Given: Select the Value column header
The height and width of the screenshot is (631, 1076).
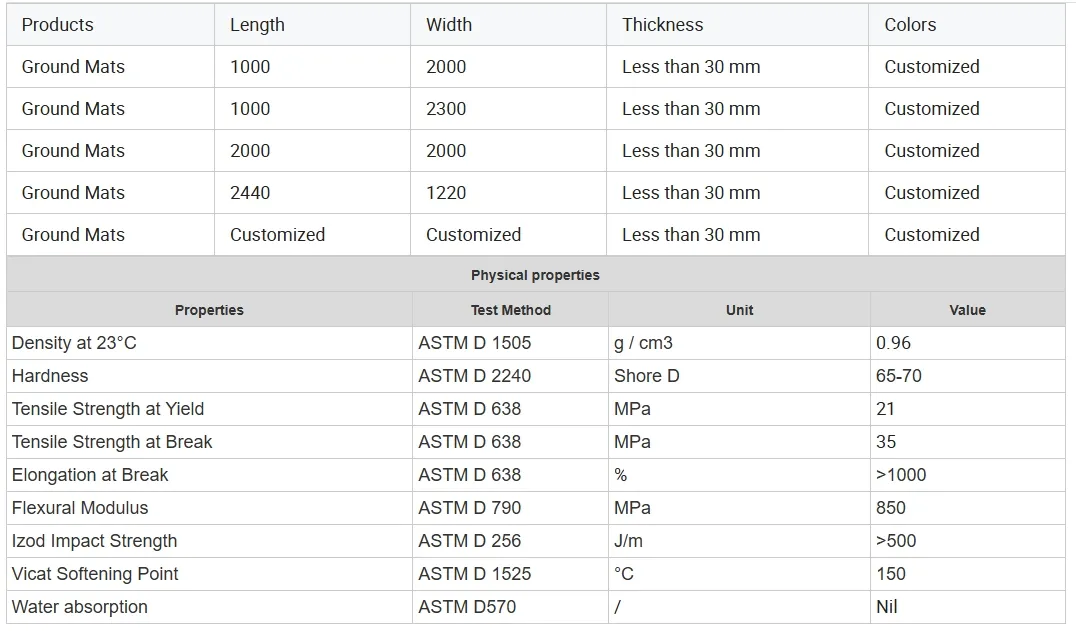Looking at the screenshot, I should tap(967, 310).
